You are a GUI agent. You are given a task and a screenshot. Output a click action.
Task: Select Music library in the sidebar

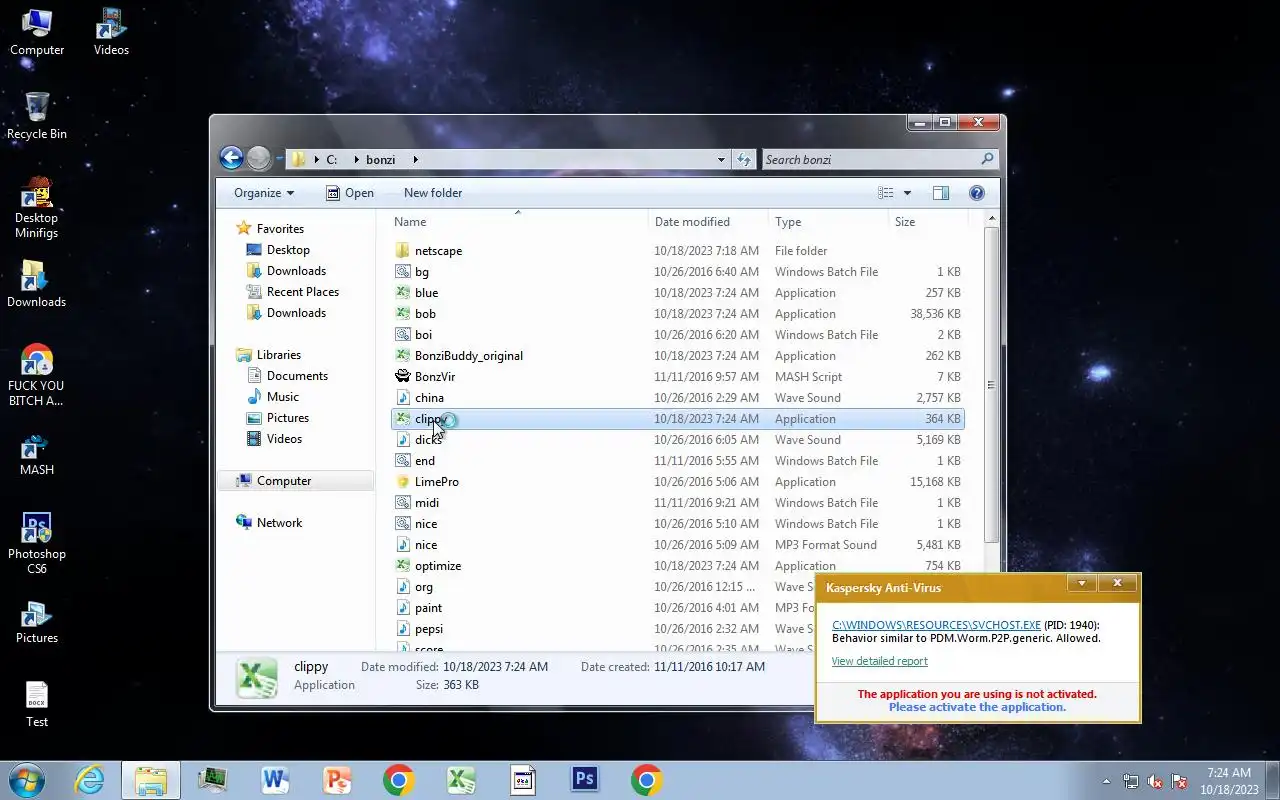click(x=282, y=397)
